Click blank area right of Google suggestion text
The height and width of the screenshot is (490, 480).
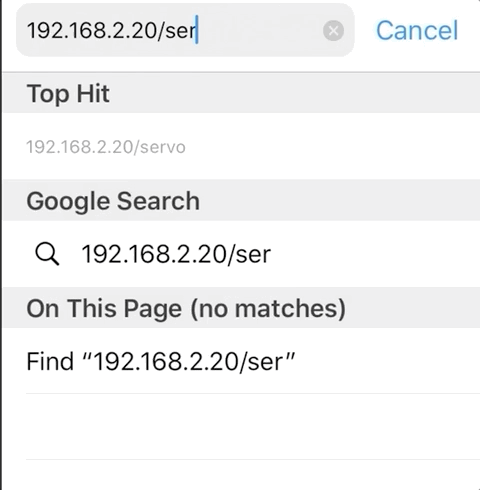375,254
